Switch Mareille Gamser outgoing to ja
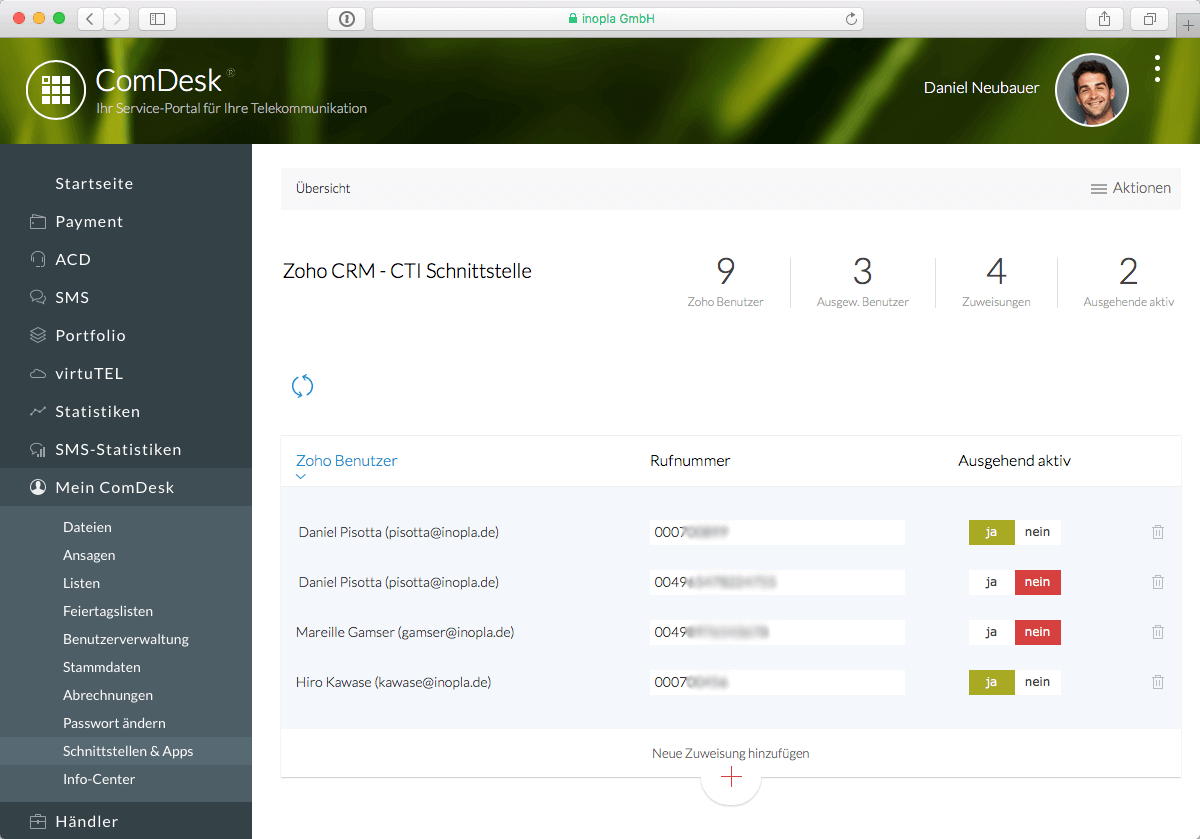The image size is (1200, 839). tap(992, 632)
